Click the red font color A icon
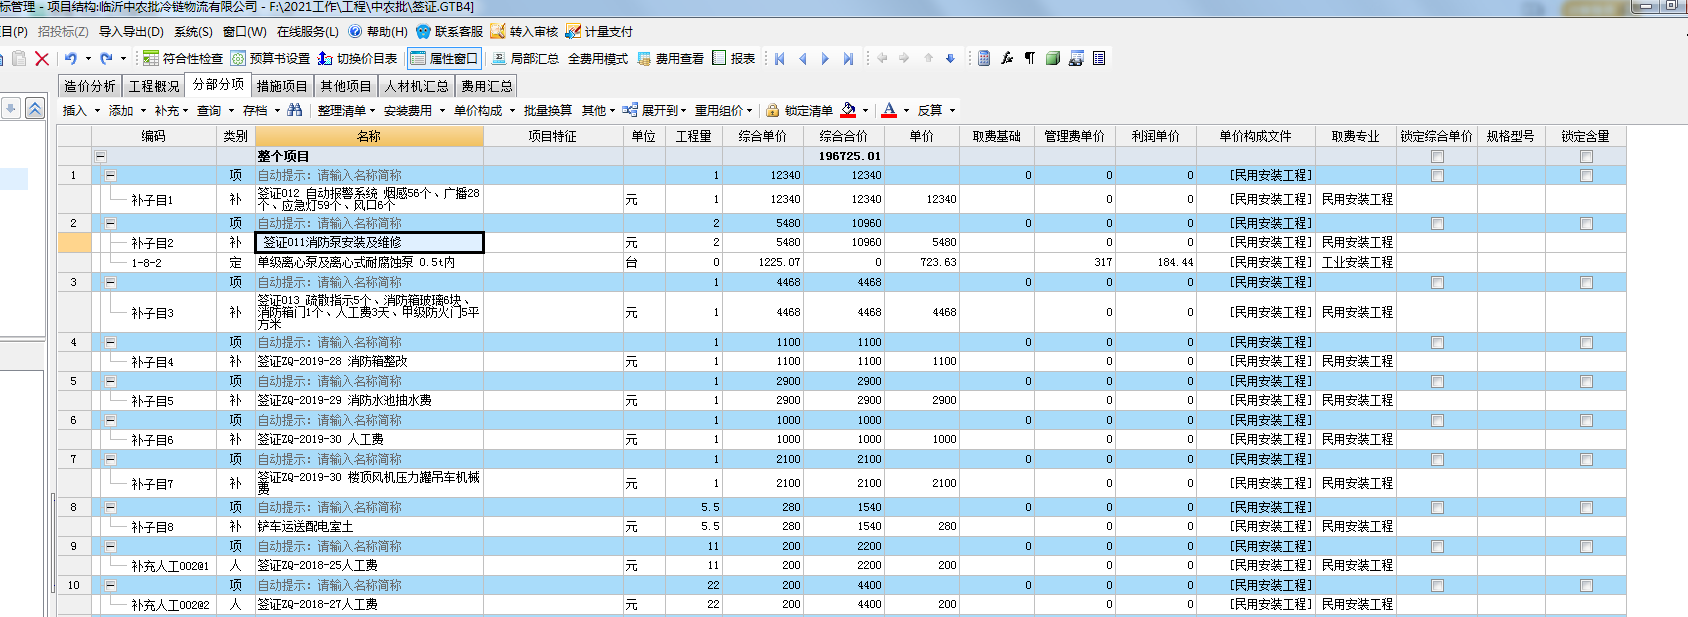The width and height of the screenshot is (1688, 617). pyautogui.click(x=889, y=110)
